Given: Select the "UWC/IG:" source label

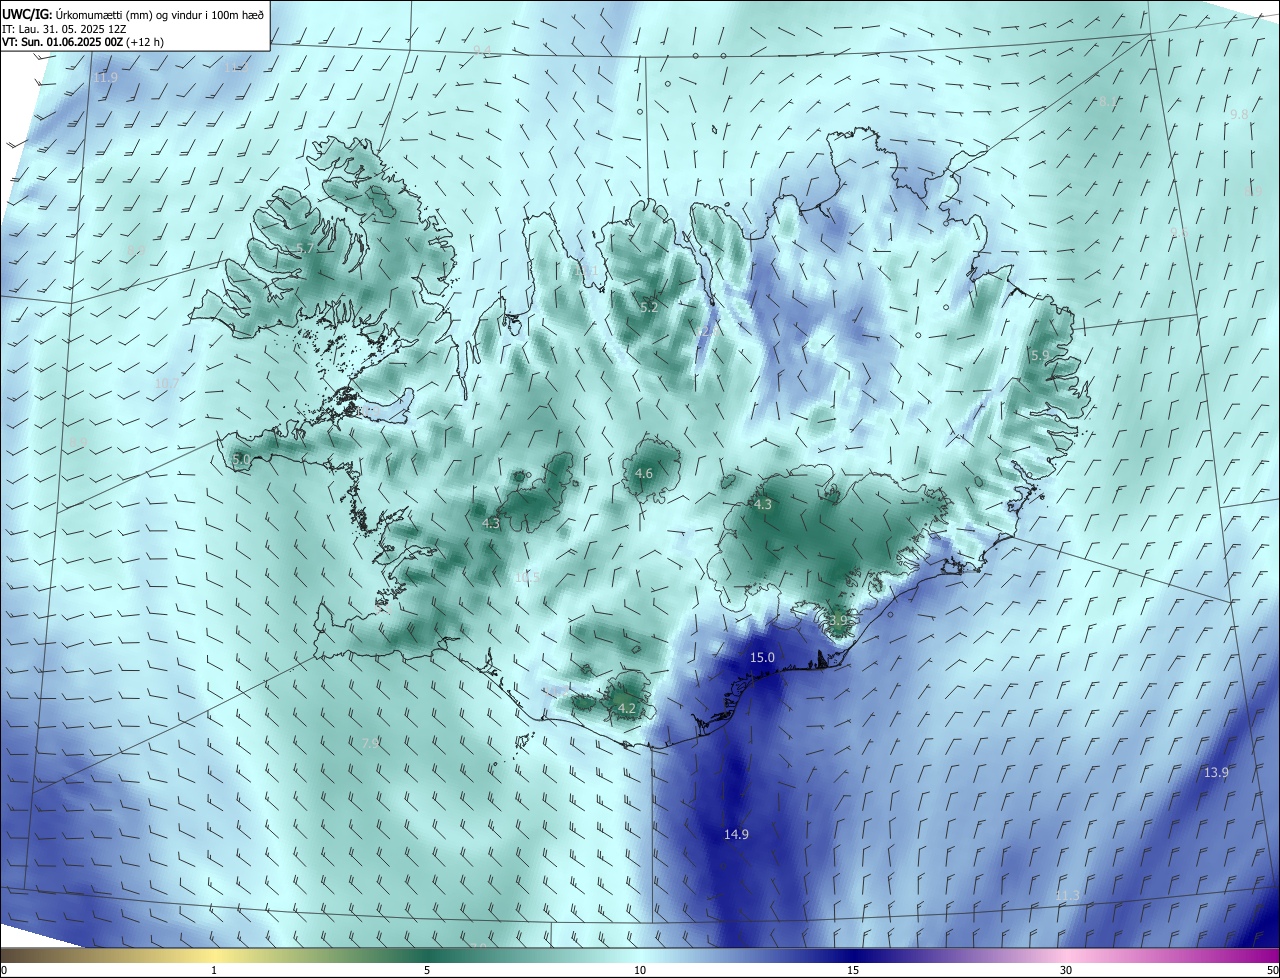Looking at the screenshot, I should pos(27,13).
